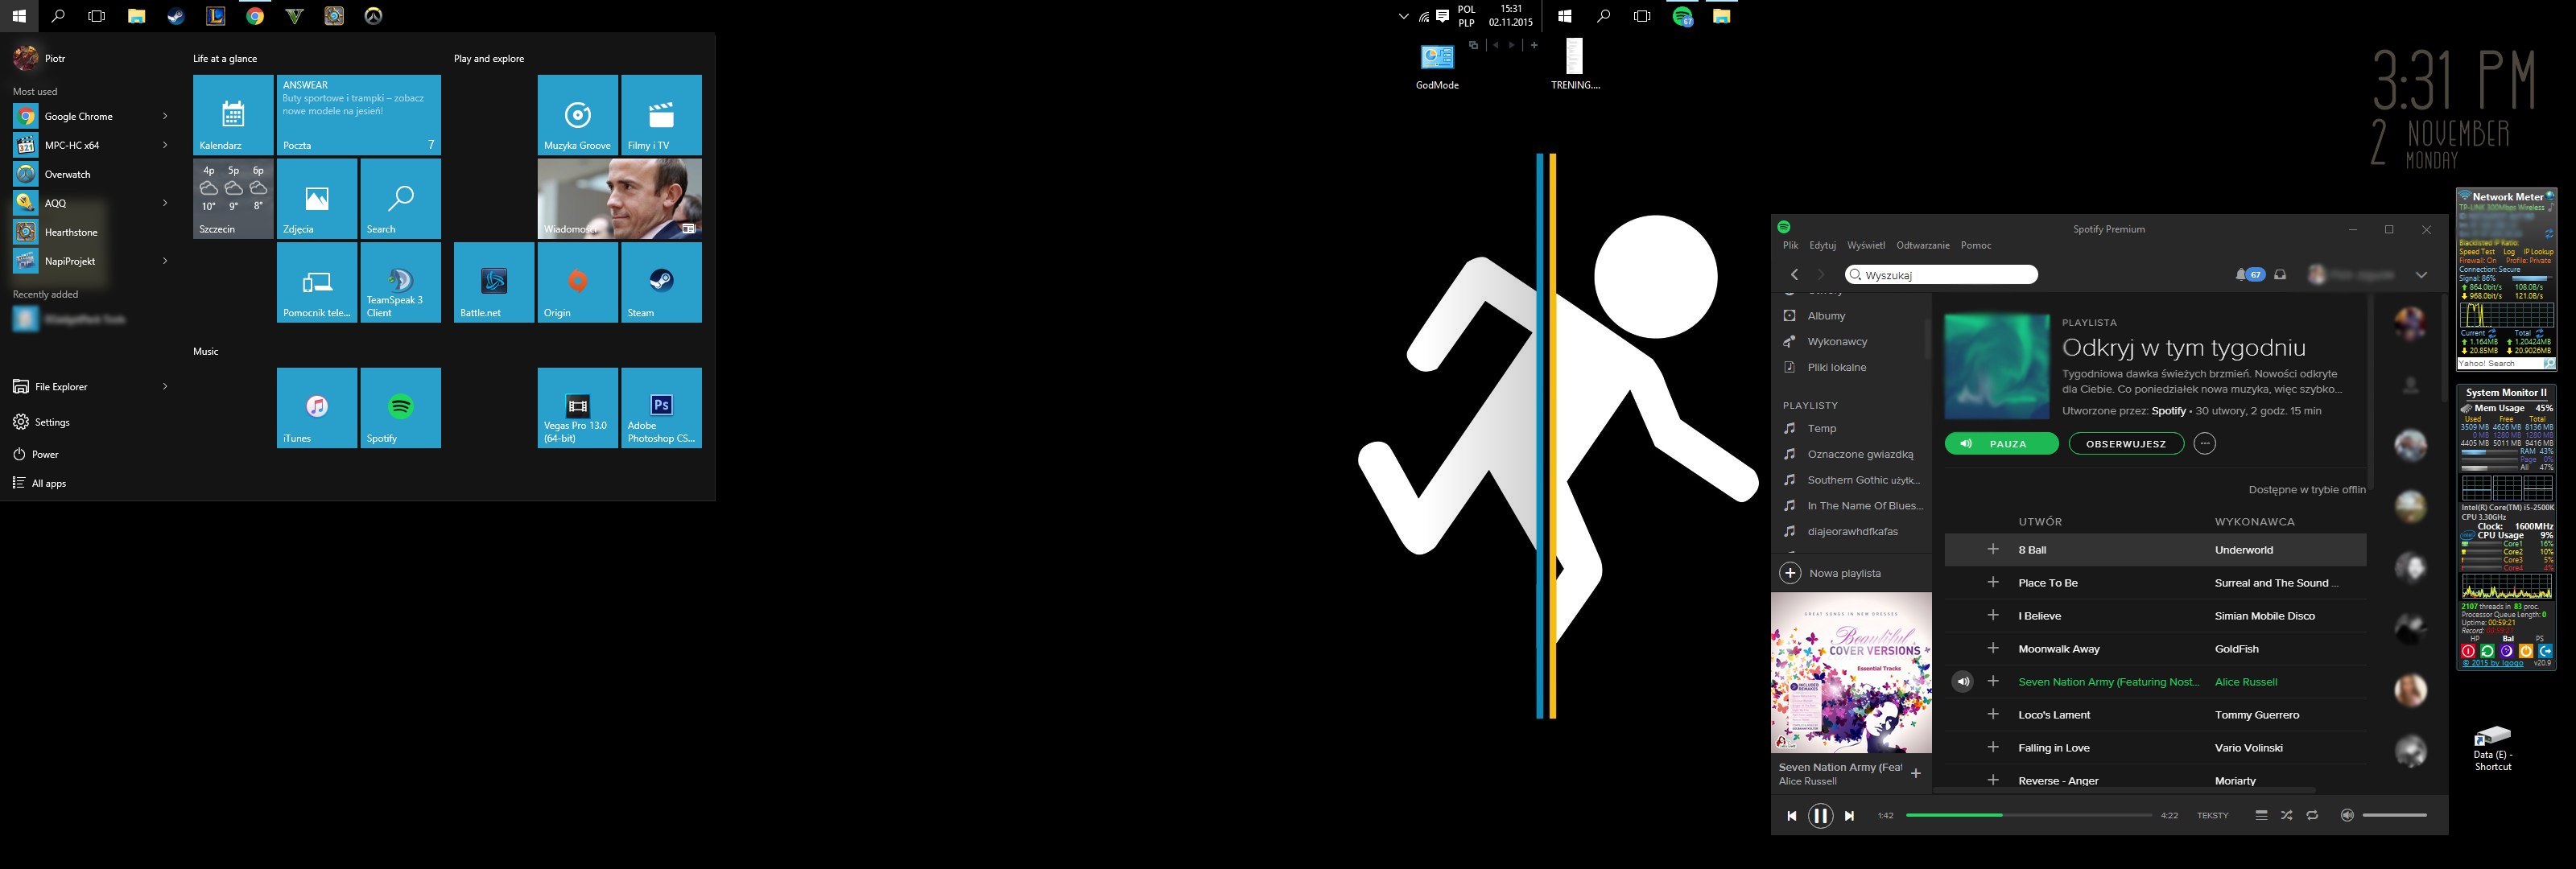Click the Spotify creator link
Viewport: 2576px width, 869px height.
pos(2168,411)
